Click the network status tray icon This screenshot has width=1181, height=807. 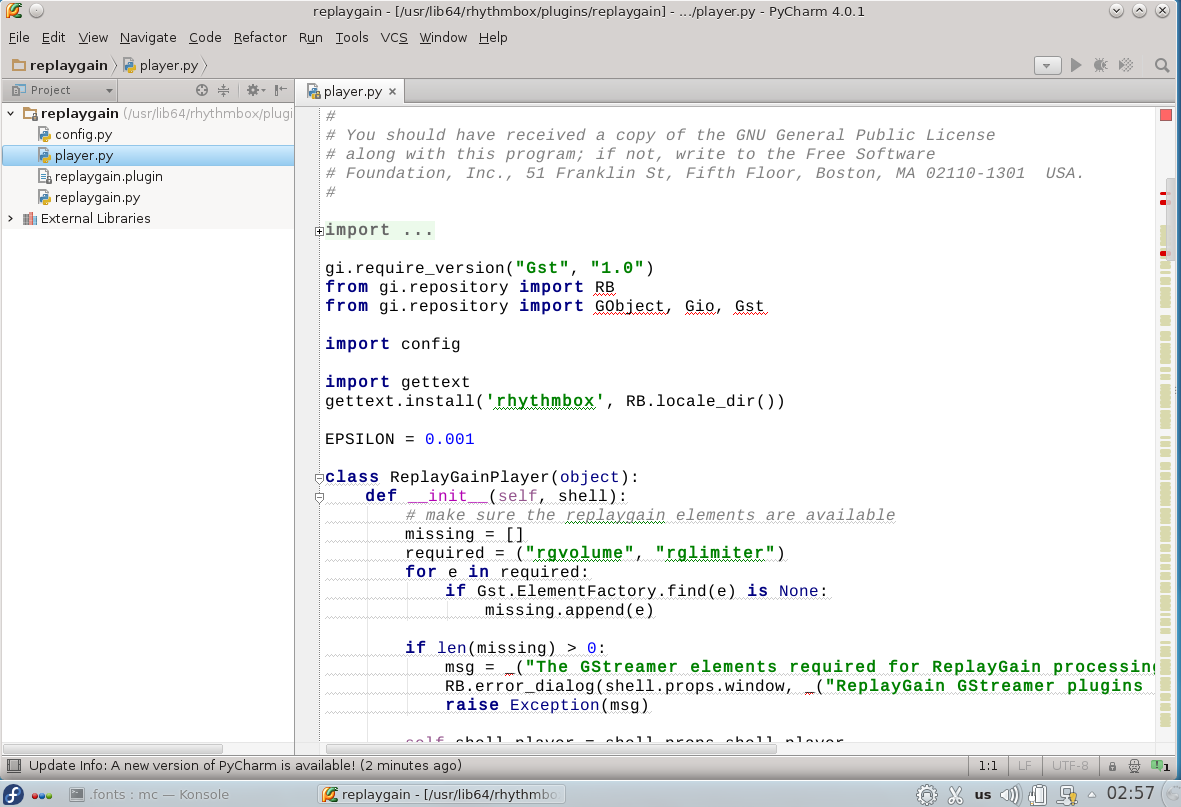[1067, 794]
